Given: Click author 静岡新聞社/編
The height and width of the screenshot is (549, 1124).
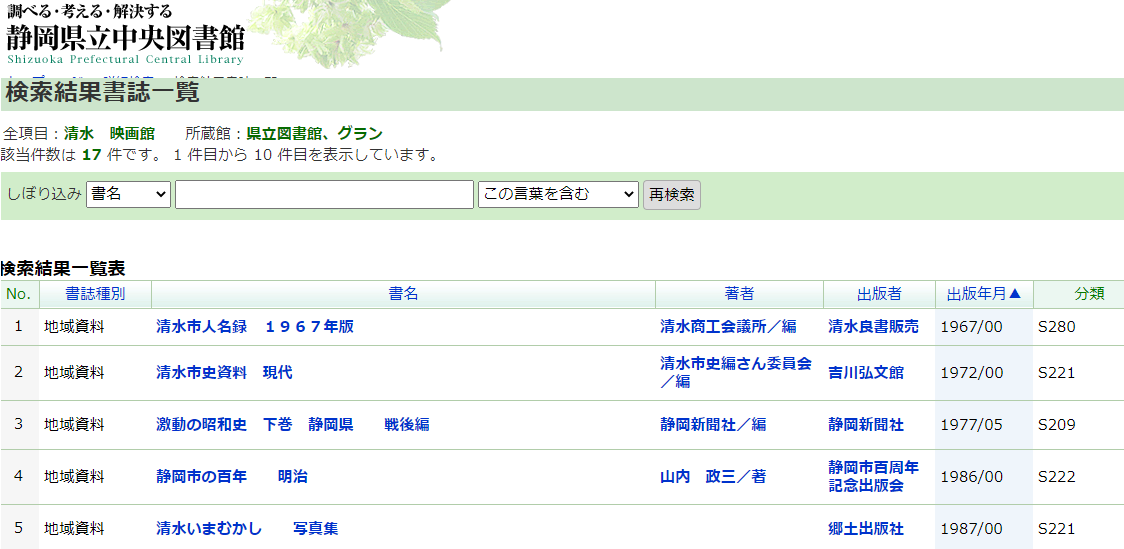Looking at the screenshot, I should (x=713, y=425).
